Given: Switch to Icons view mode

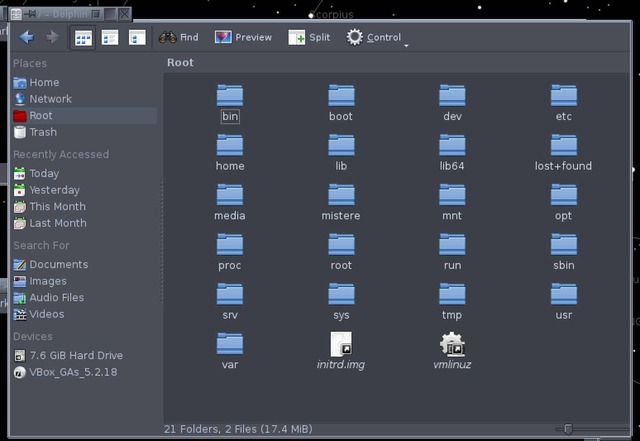Looking at the screenshot, I should pos(83,38).
